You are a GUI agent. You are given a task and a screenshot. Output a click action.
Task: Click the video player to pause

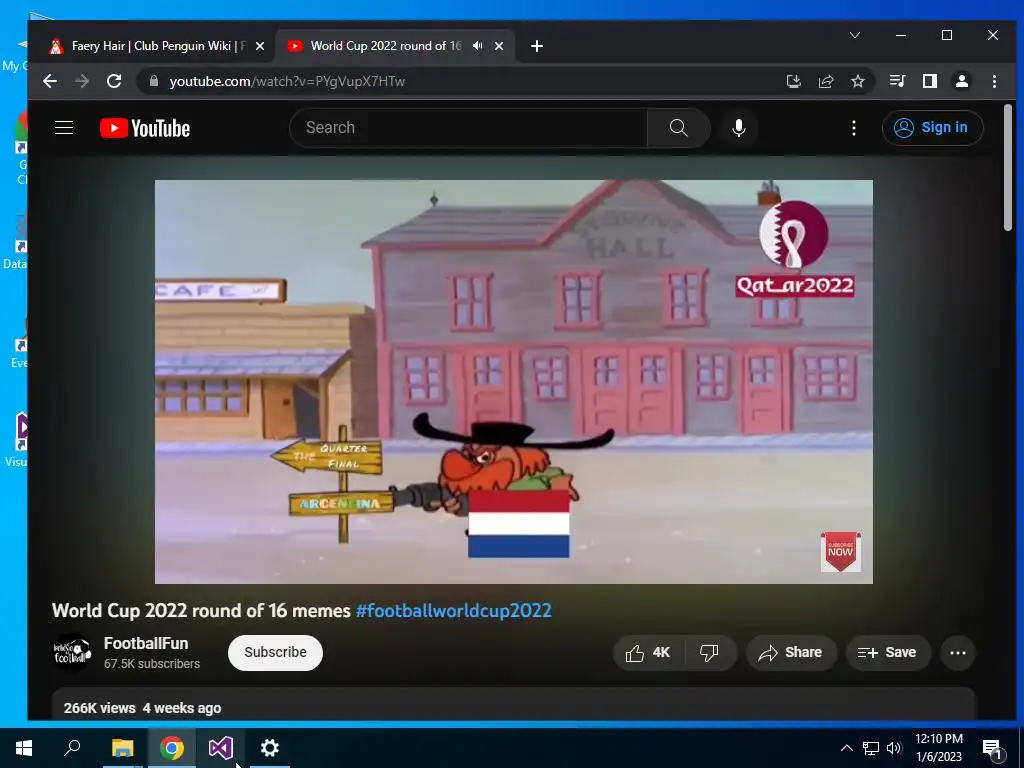click(513, 381)
